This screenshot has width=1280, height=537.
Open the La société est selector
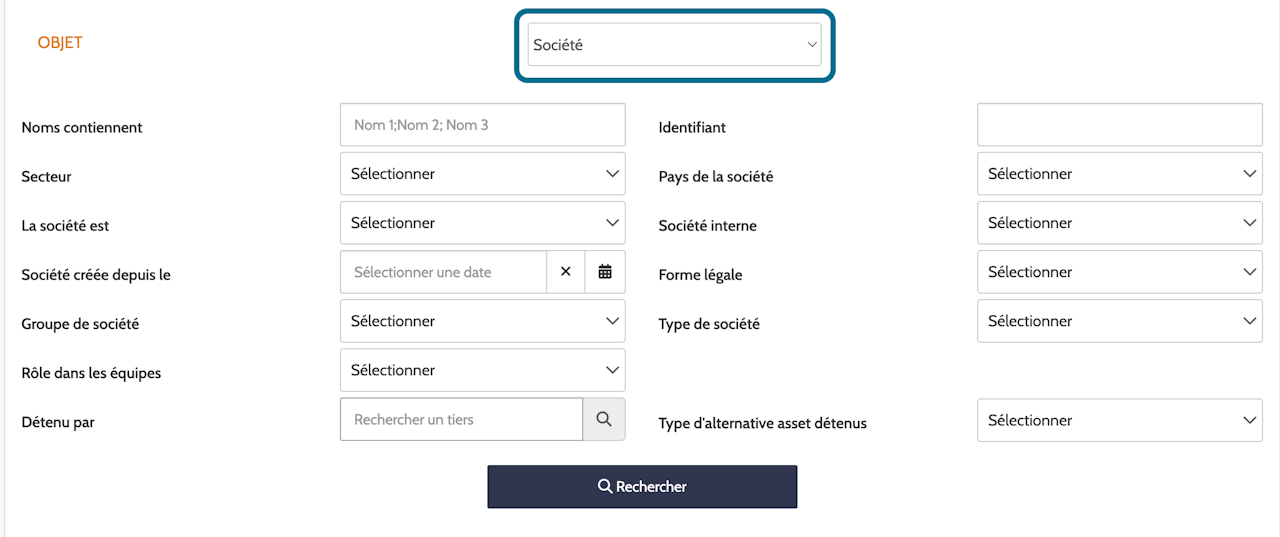[483, 223]
